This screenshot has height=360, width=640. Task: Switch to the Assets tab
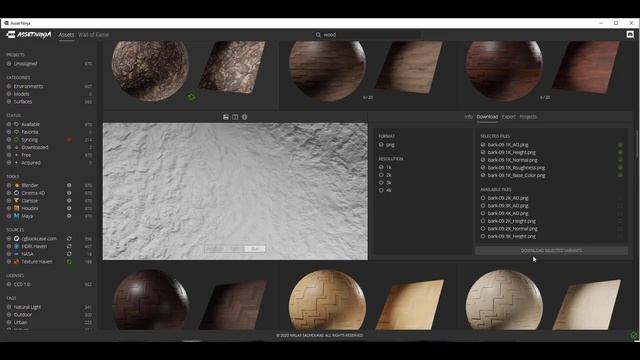tap(66, 35)
